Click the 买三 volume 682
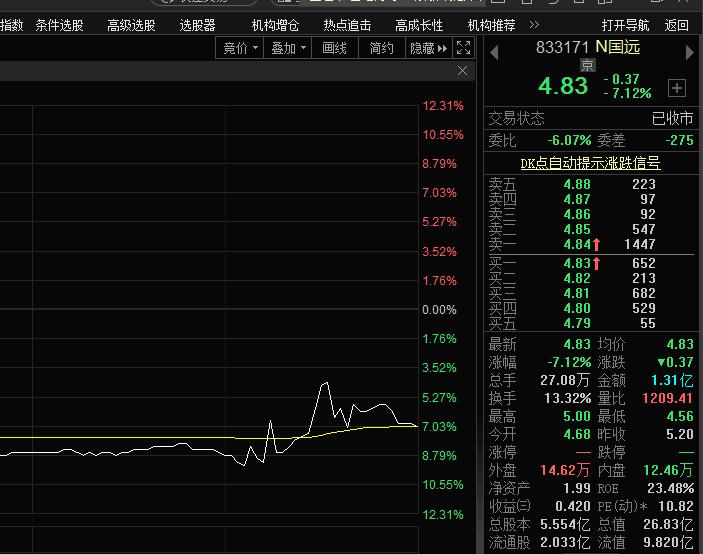Screen dimensions: 703x554 coord(644,293)
